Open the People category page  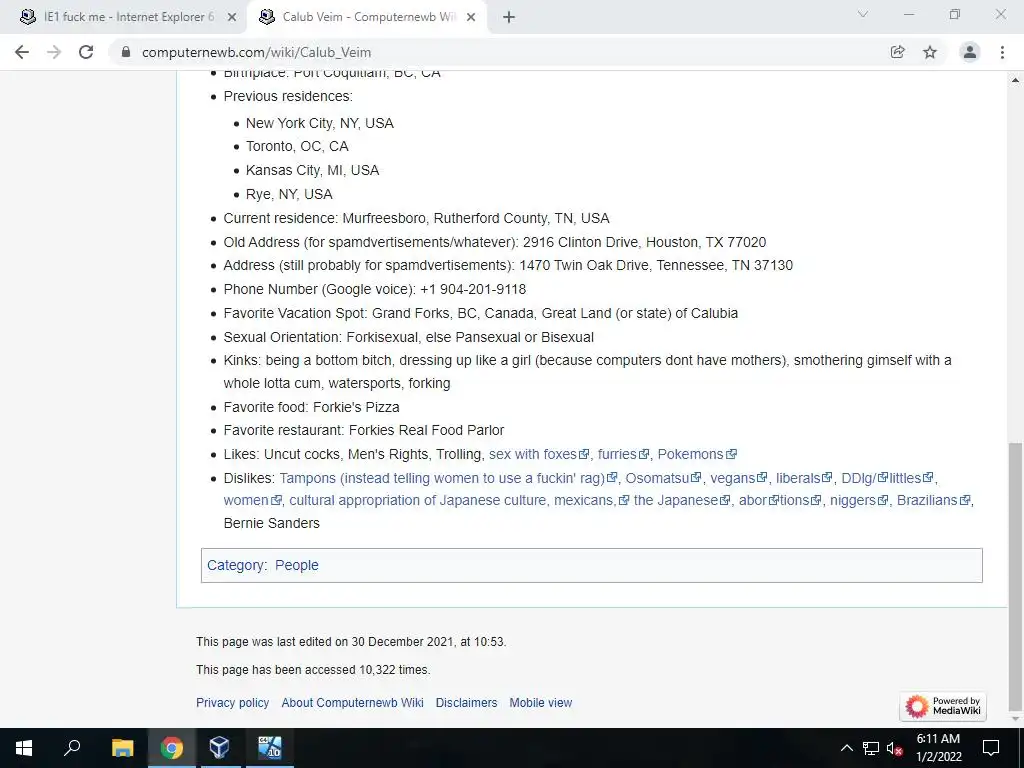point(296,566)
